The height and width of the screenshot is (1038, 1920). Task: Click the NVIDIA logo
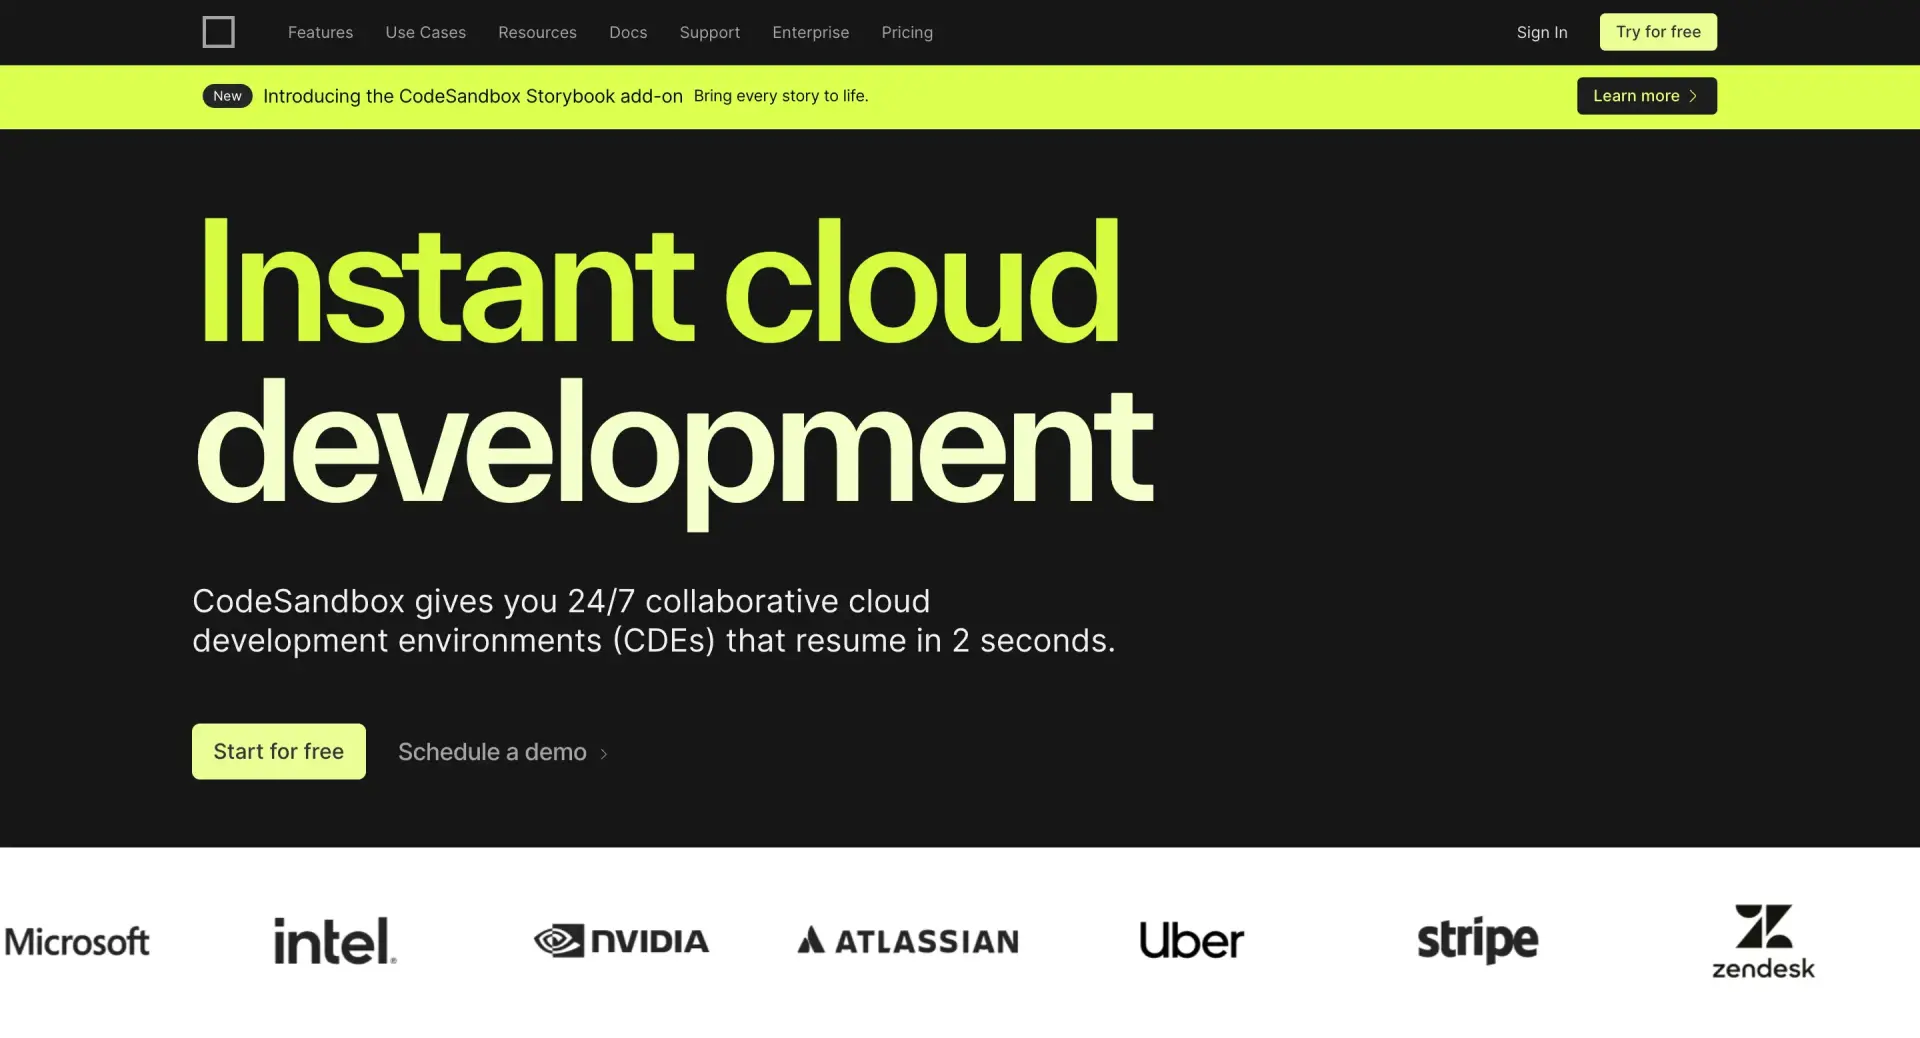(621, 941)
